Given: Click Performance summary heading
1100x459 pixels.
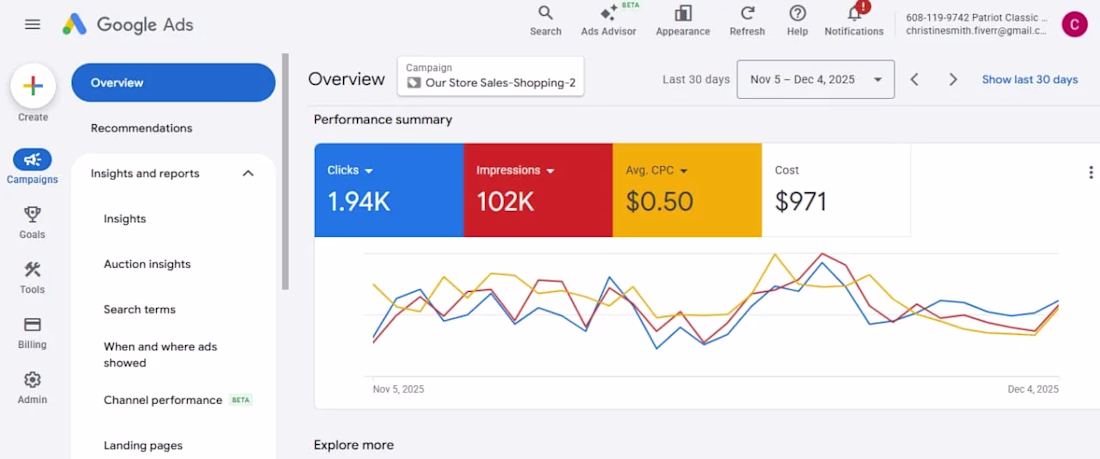Looking at the screenshot, I should (x=383, y=119).
